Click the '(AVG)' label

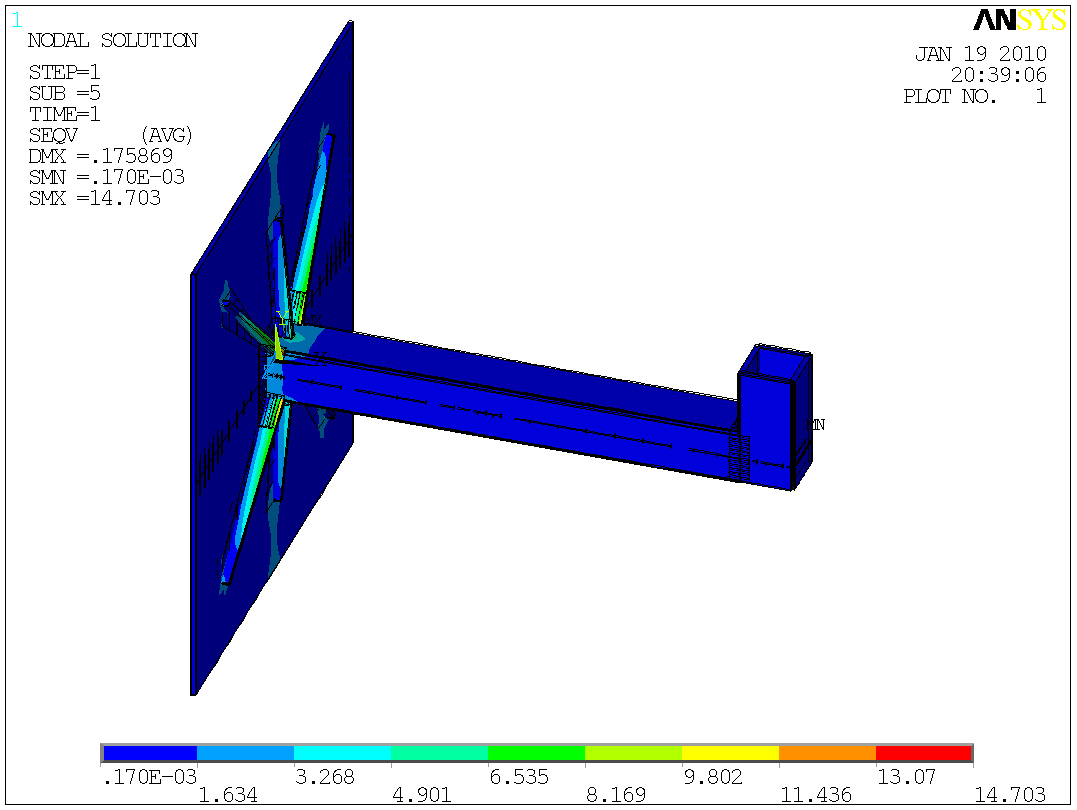pyautogui.click(x=166, y=135)
